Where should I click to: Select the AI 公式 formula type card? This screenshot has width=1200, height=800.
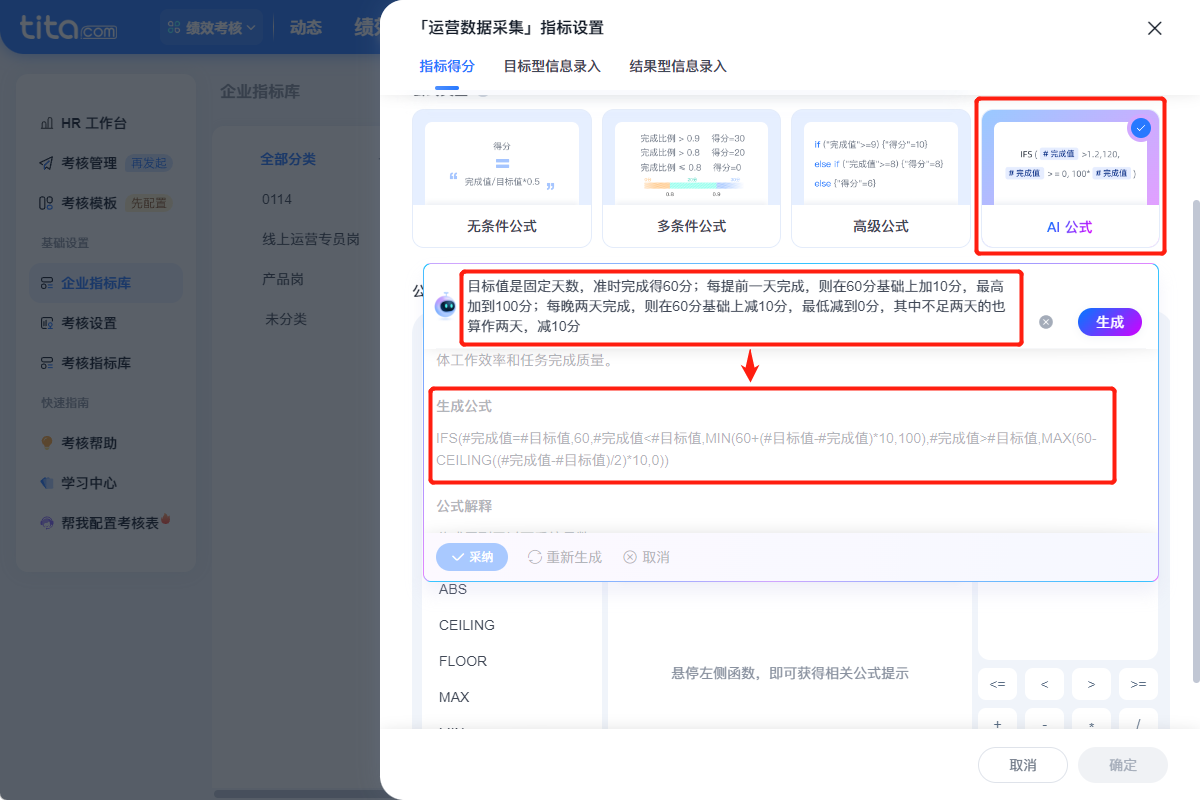pyautogui.click(x=1069, y=178)
